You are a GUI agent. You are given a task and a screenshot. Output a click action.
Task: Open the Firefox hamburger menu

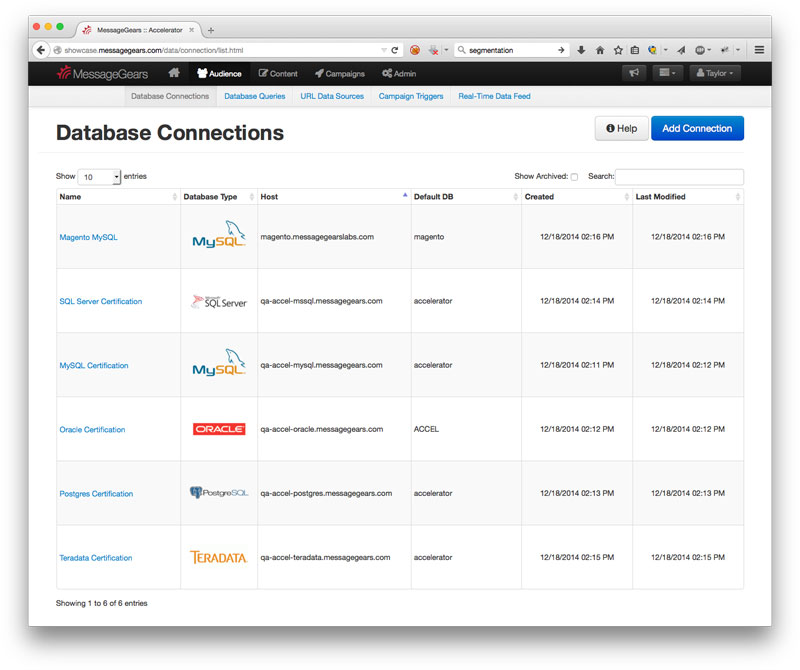coord(759,49)
